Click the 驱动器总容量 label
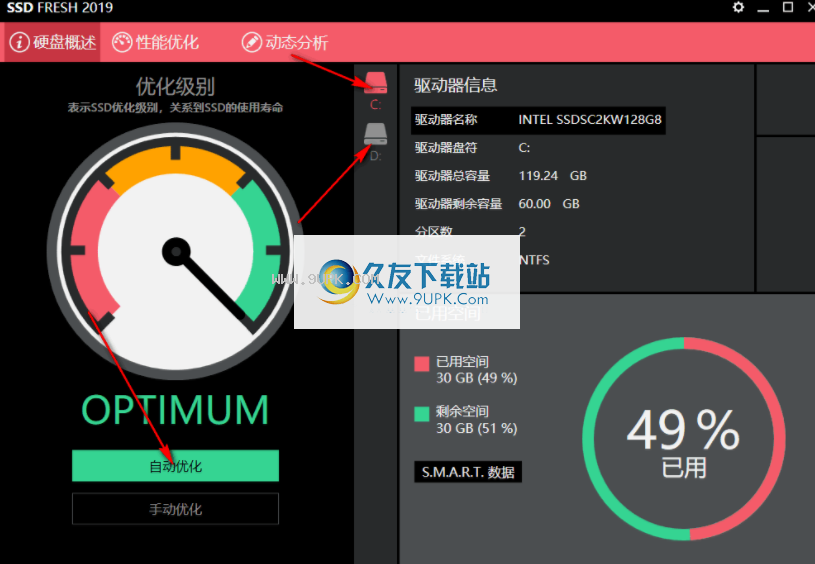This screenshot has height=564, width=815. coord(452,176)
